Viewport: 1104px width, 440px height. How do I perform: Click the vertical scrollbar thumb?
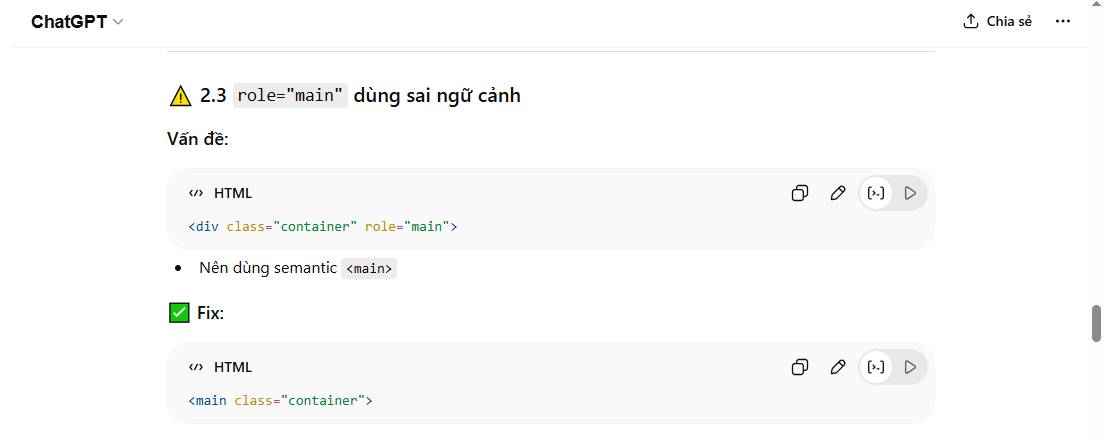click(1096, 324)
